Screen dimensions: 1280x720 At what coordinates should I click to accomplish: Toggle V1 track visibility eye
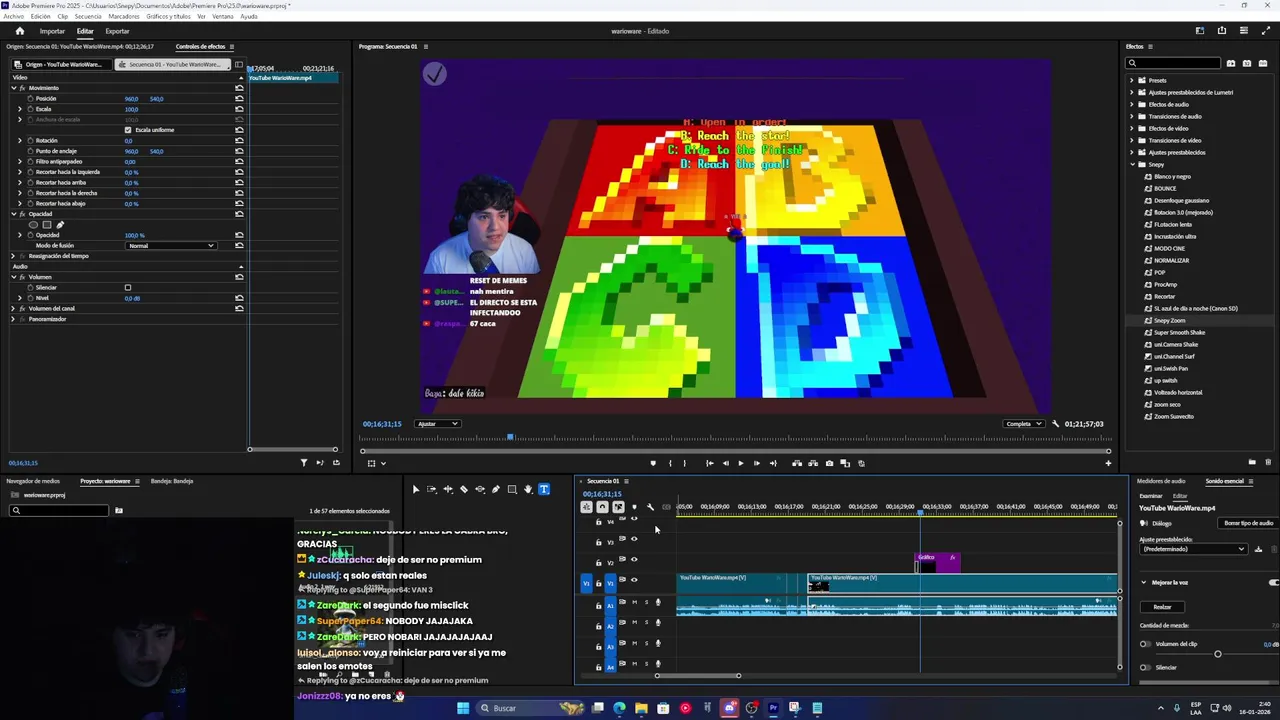(634, 580)
